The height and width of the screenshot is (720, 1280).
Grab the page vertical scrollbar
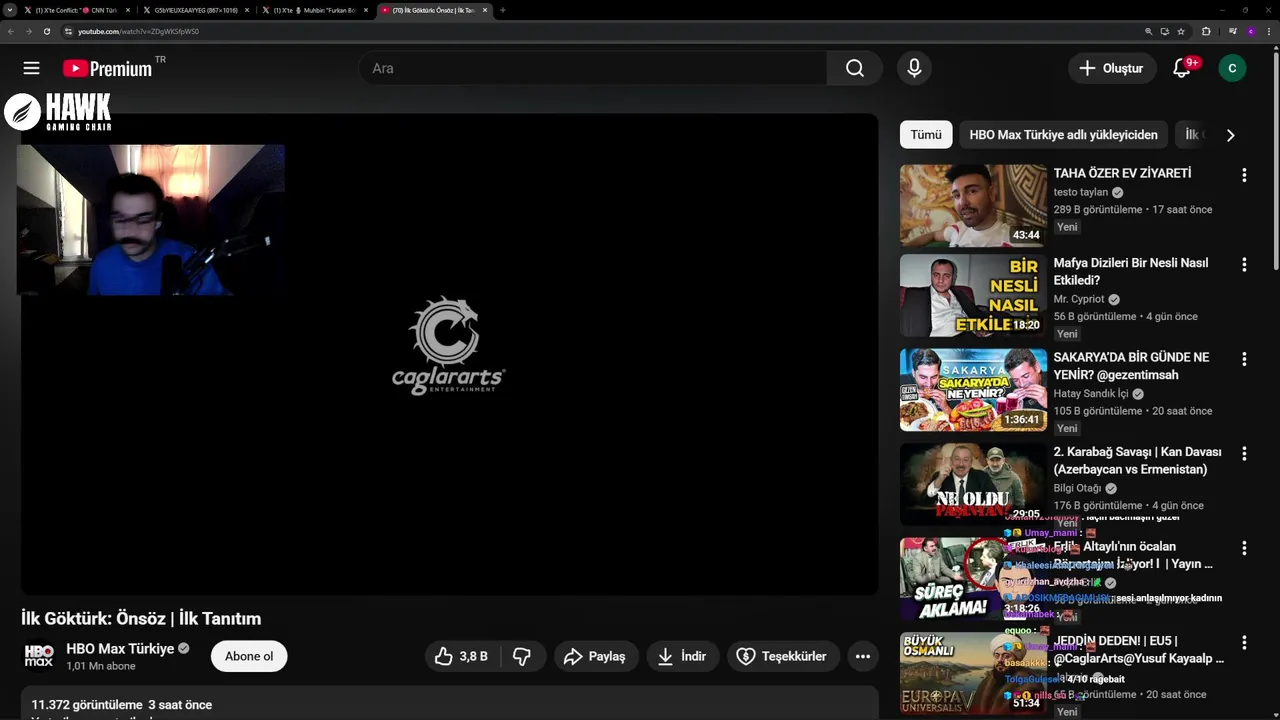pos(1275,160)
